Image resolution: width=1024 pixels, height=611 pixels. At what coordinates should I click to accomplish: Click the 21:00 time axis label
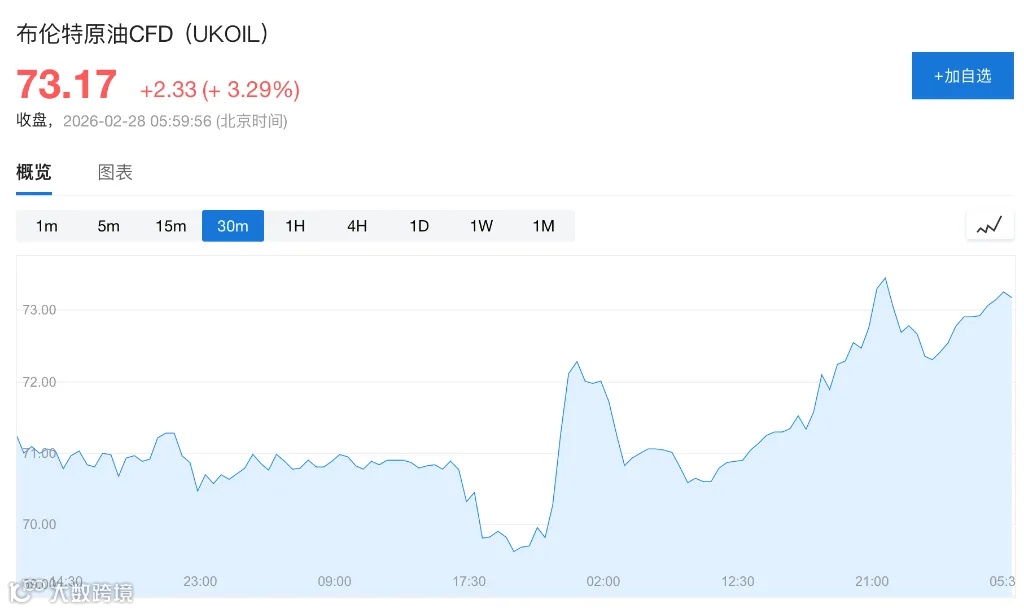872,581
